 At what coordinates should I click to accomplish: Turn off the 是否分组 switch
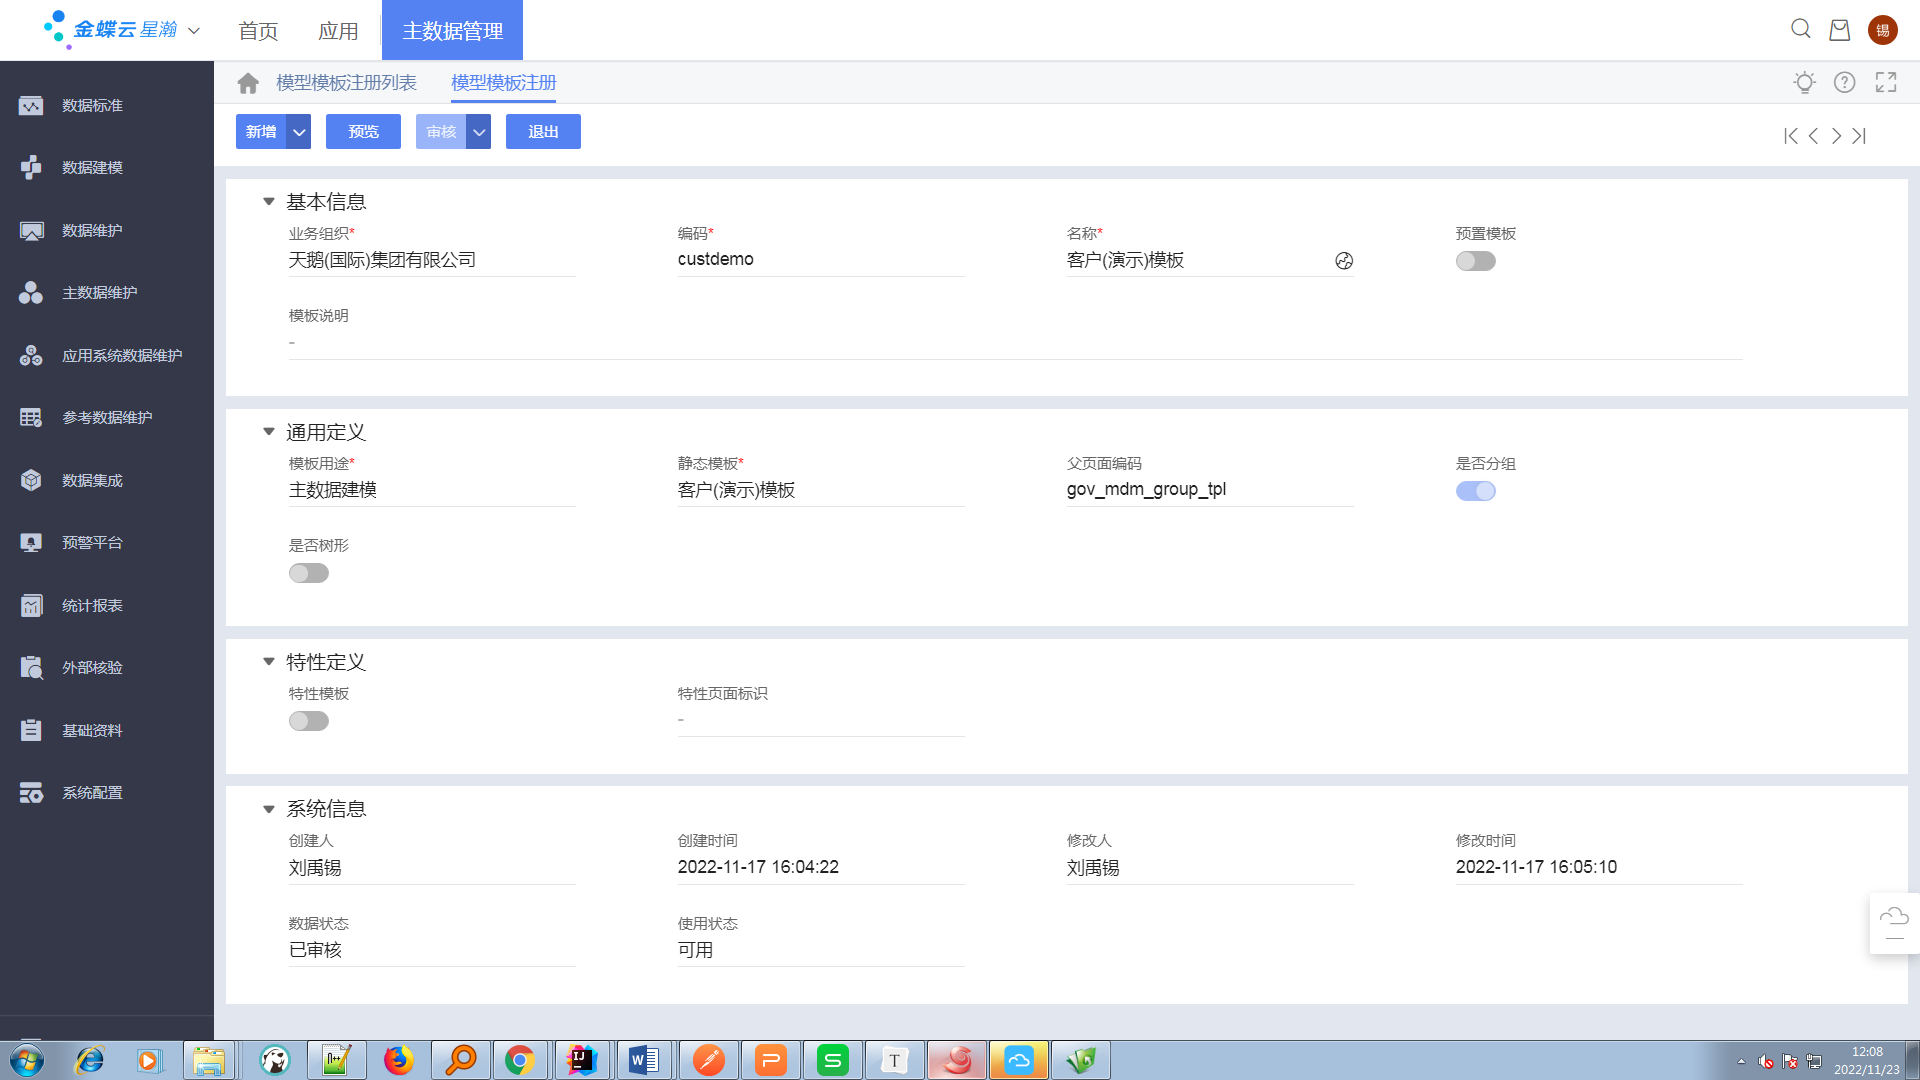1476,491
